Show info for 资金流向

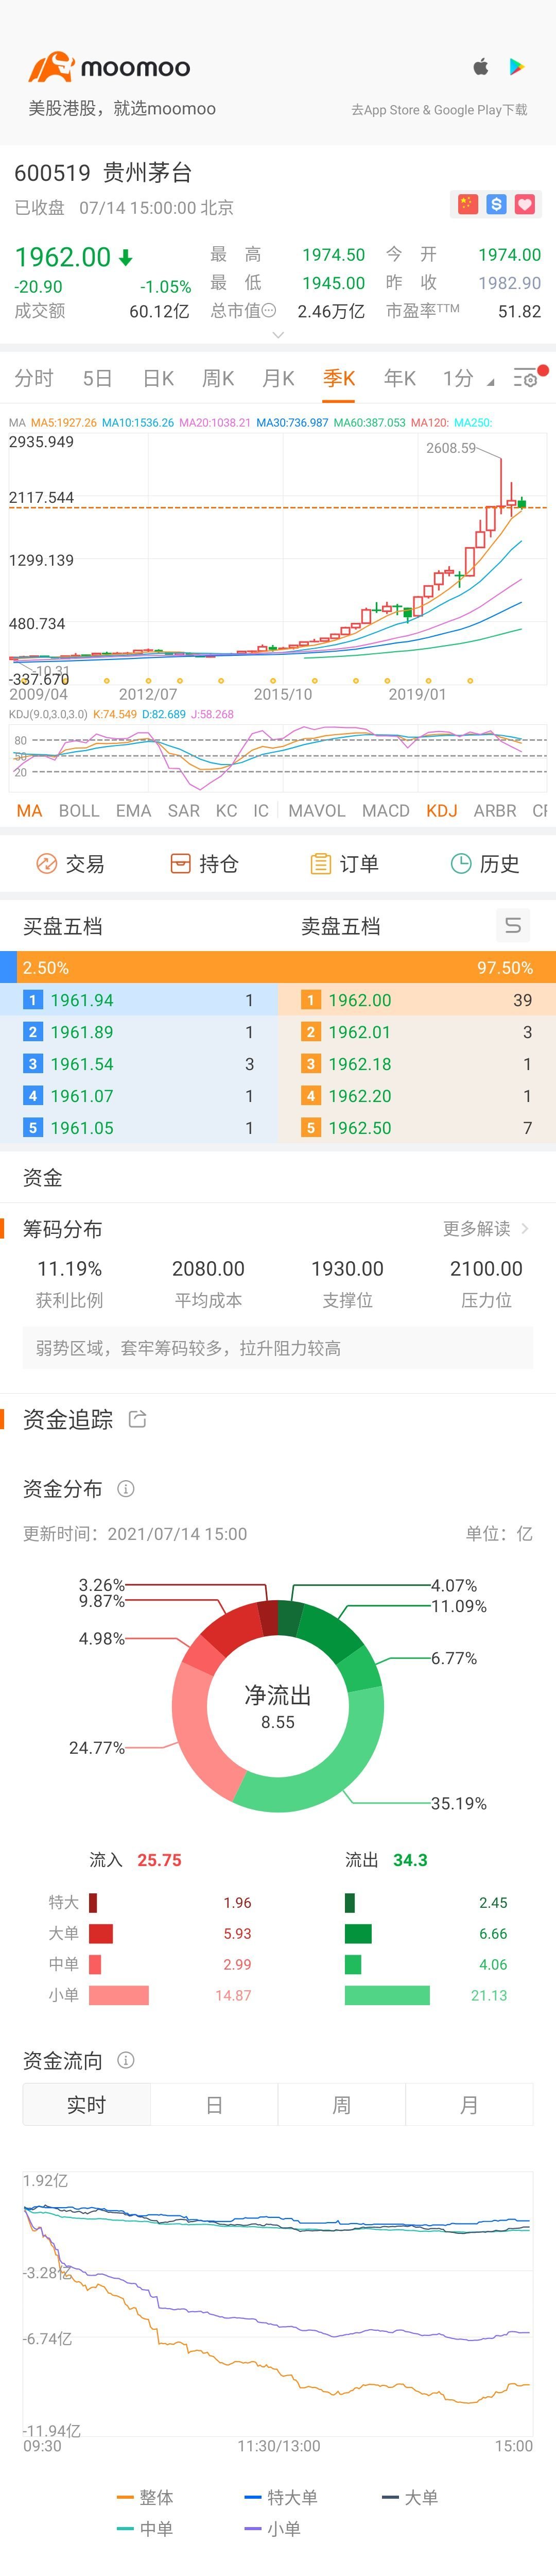click(x=126, y=2060)
